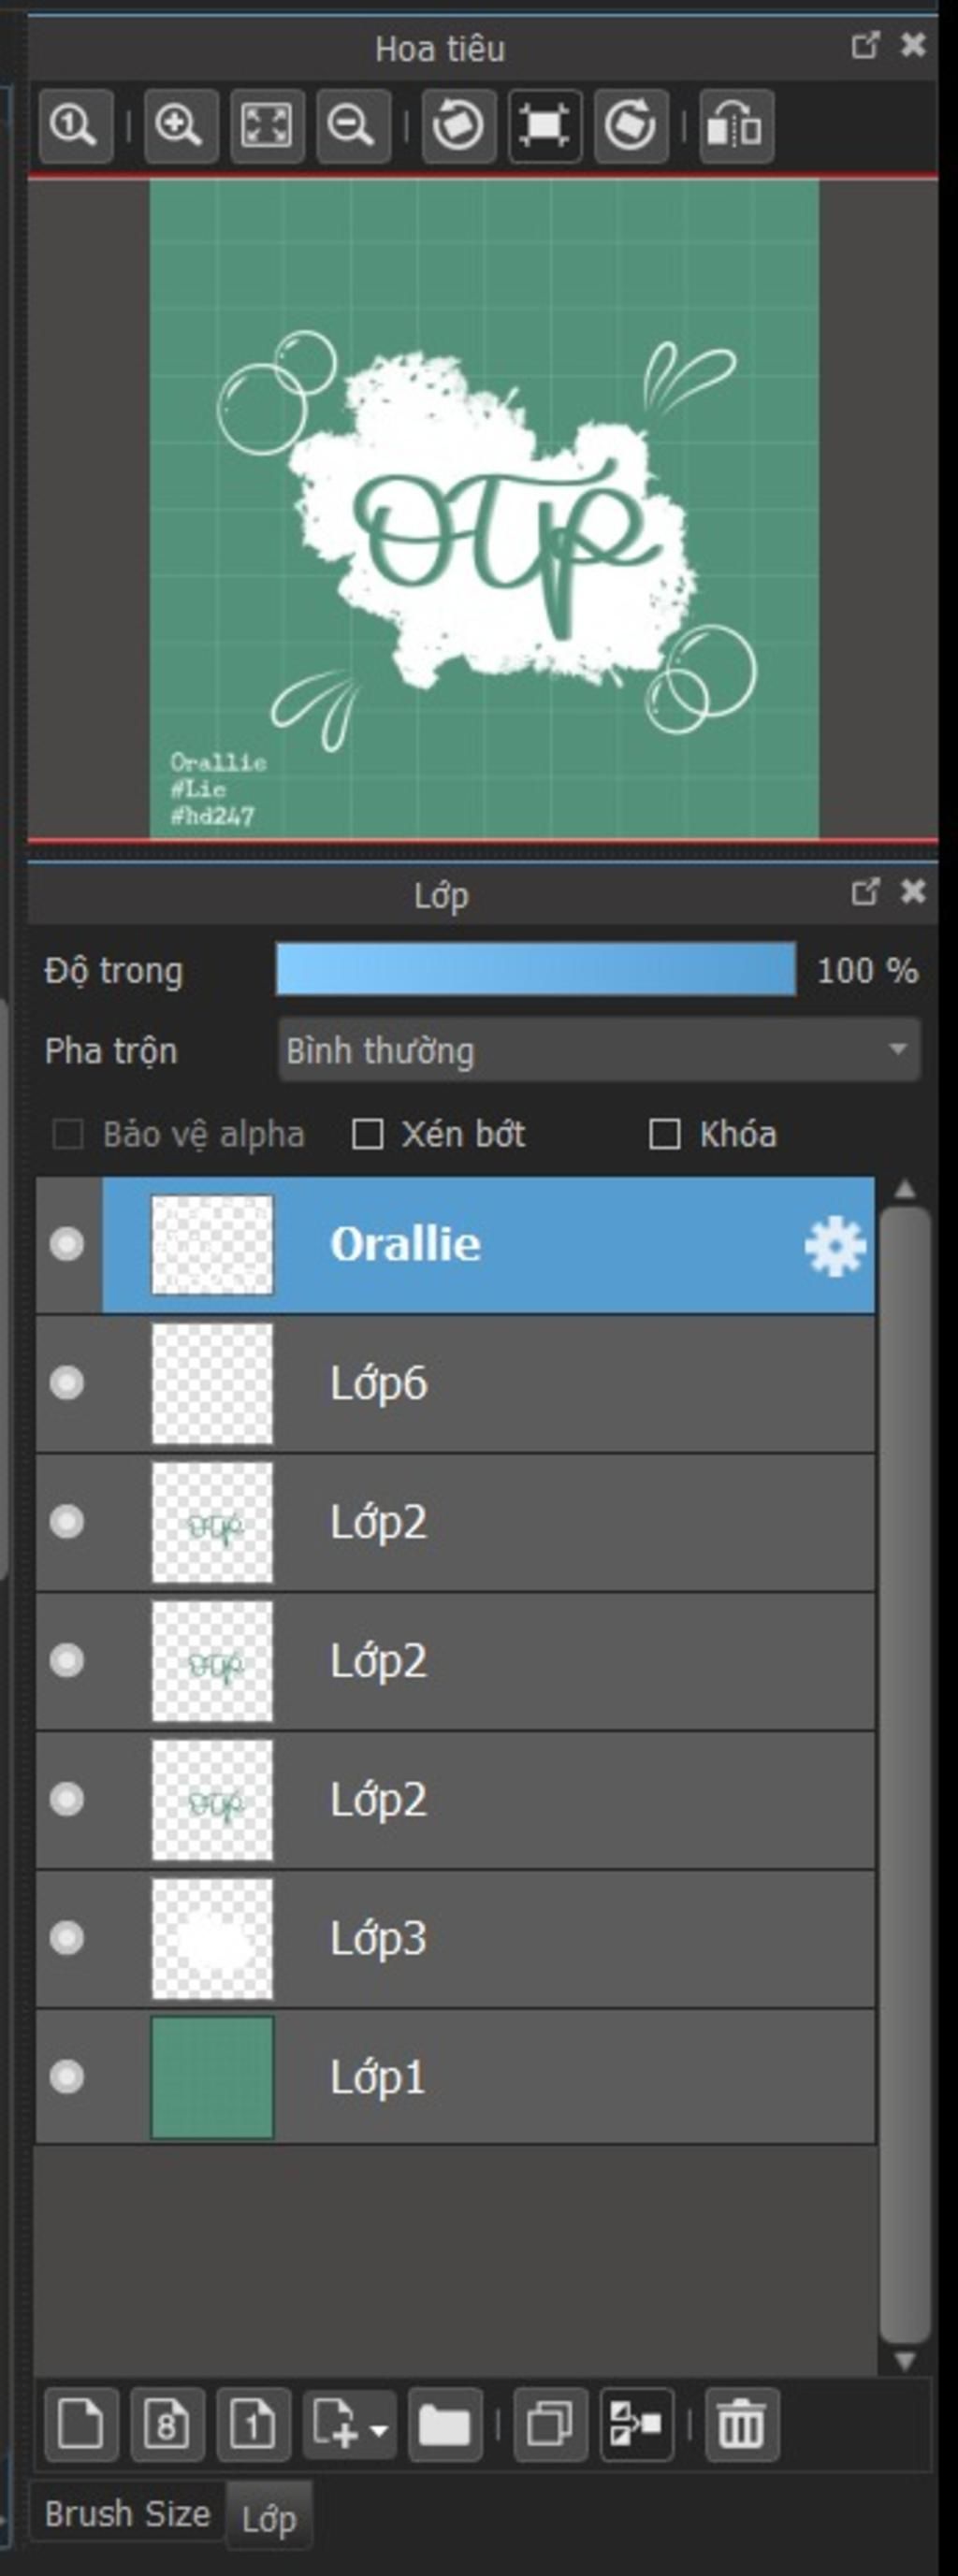This screenshot has height=2576, width=958.
Task: Add a new 8-bit layer
Action: [x=167, y=2425]
